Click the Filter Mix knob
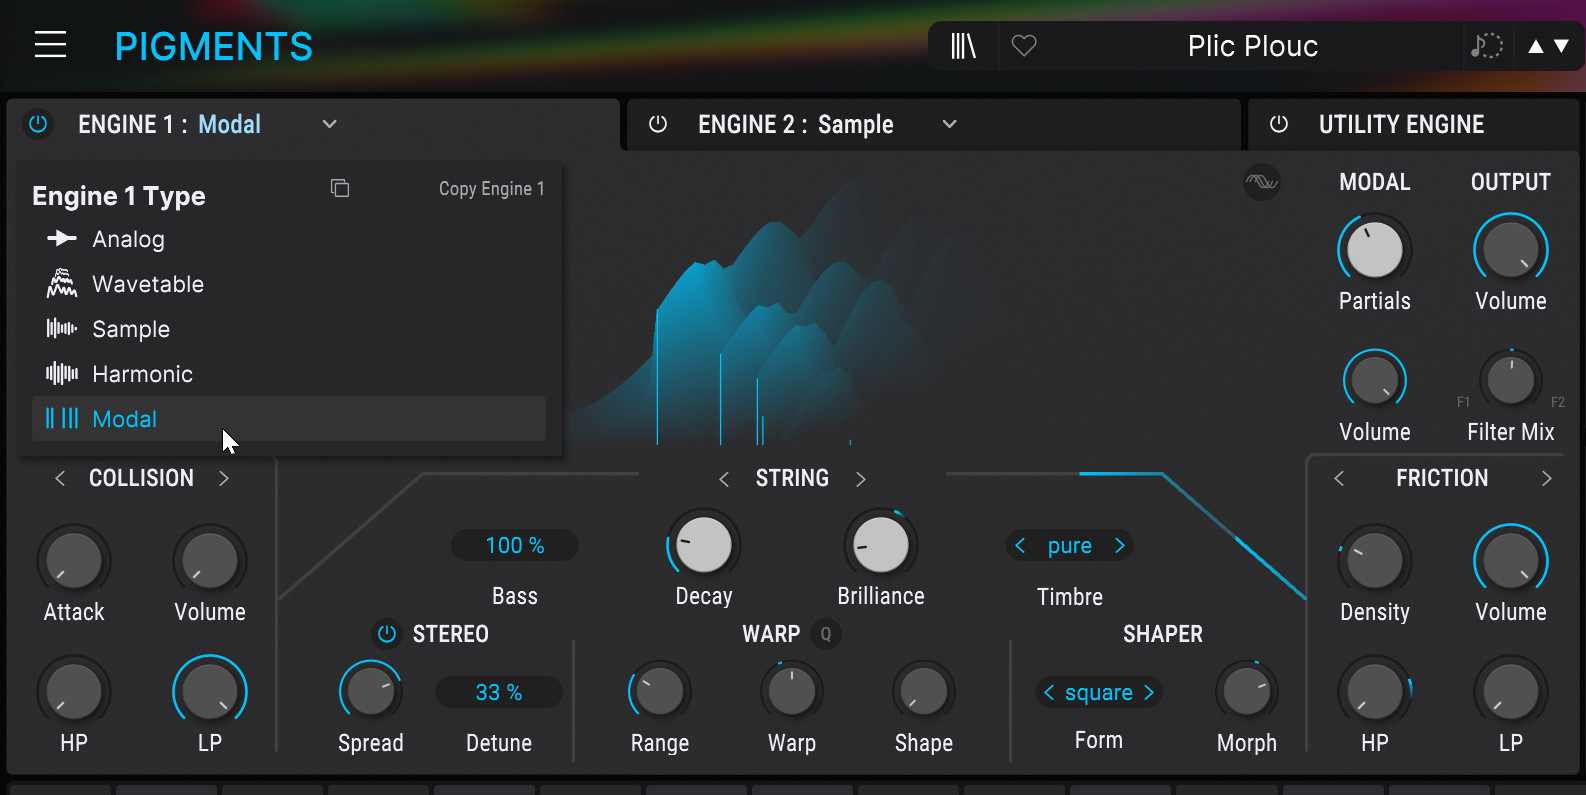The image size is (1586, 795). coord(1511,381)
